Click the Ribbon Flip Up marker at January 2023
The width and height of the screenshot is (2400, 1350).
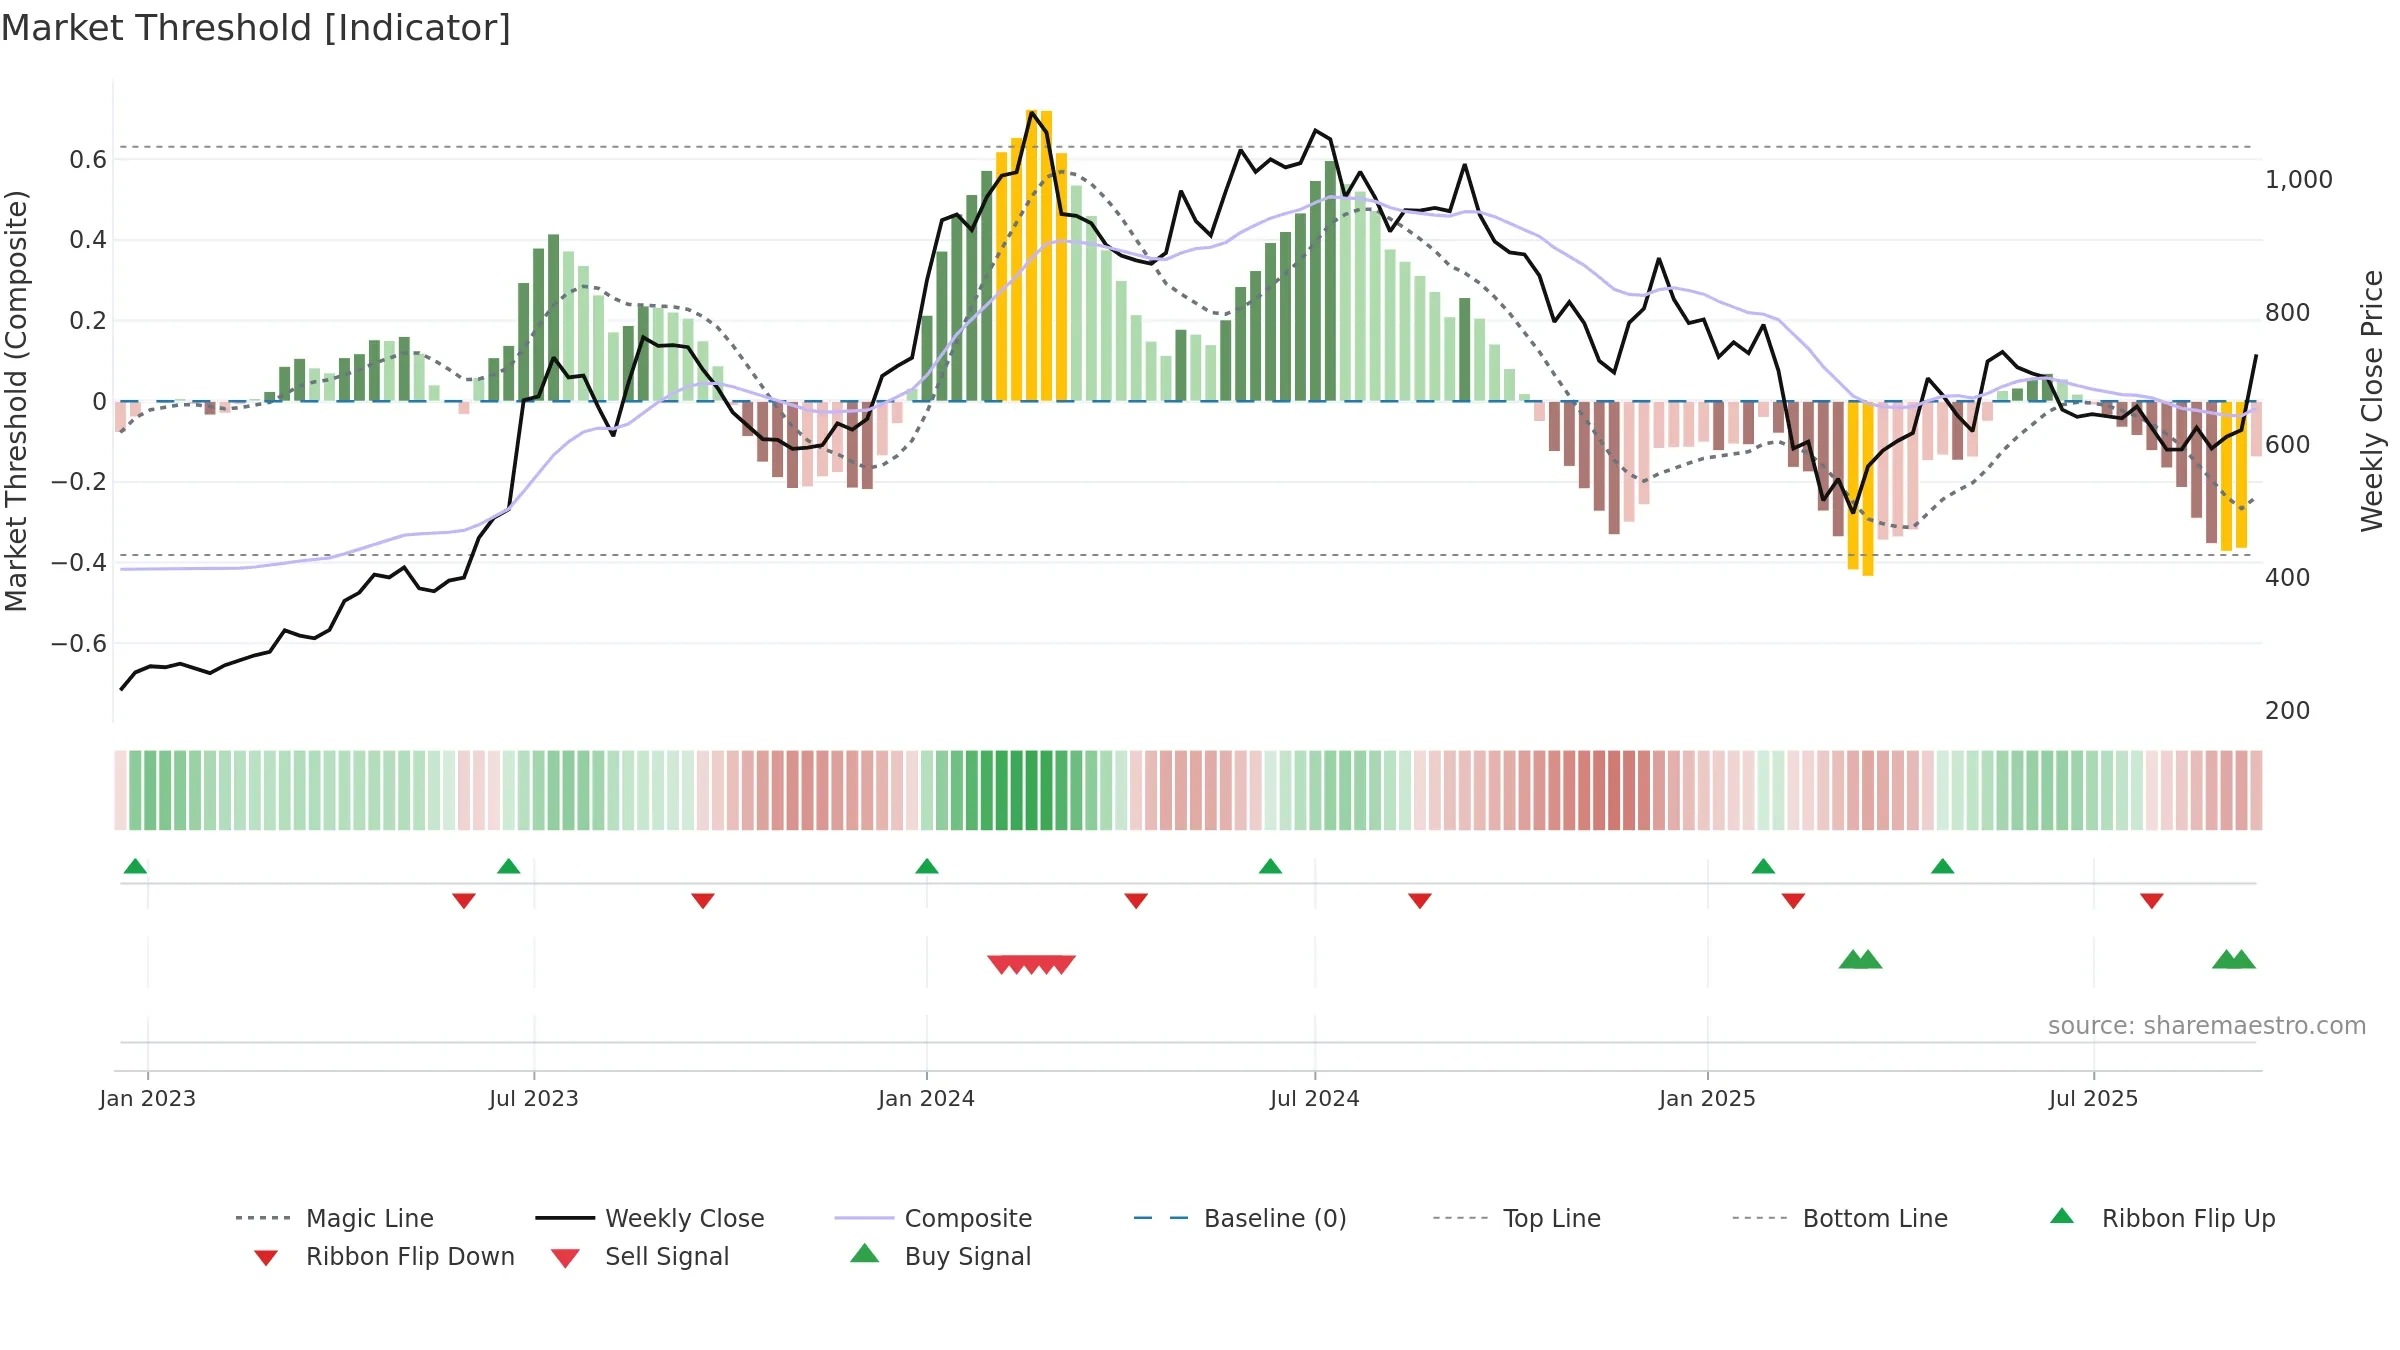click(x=135, y=866)
